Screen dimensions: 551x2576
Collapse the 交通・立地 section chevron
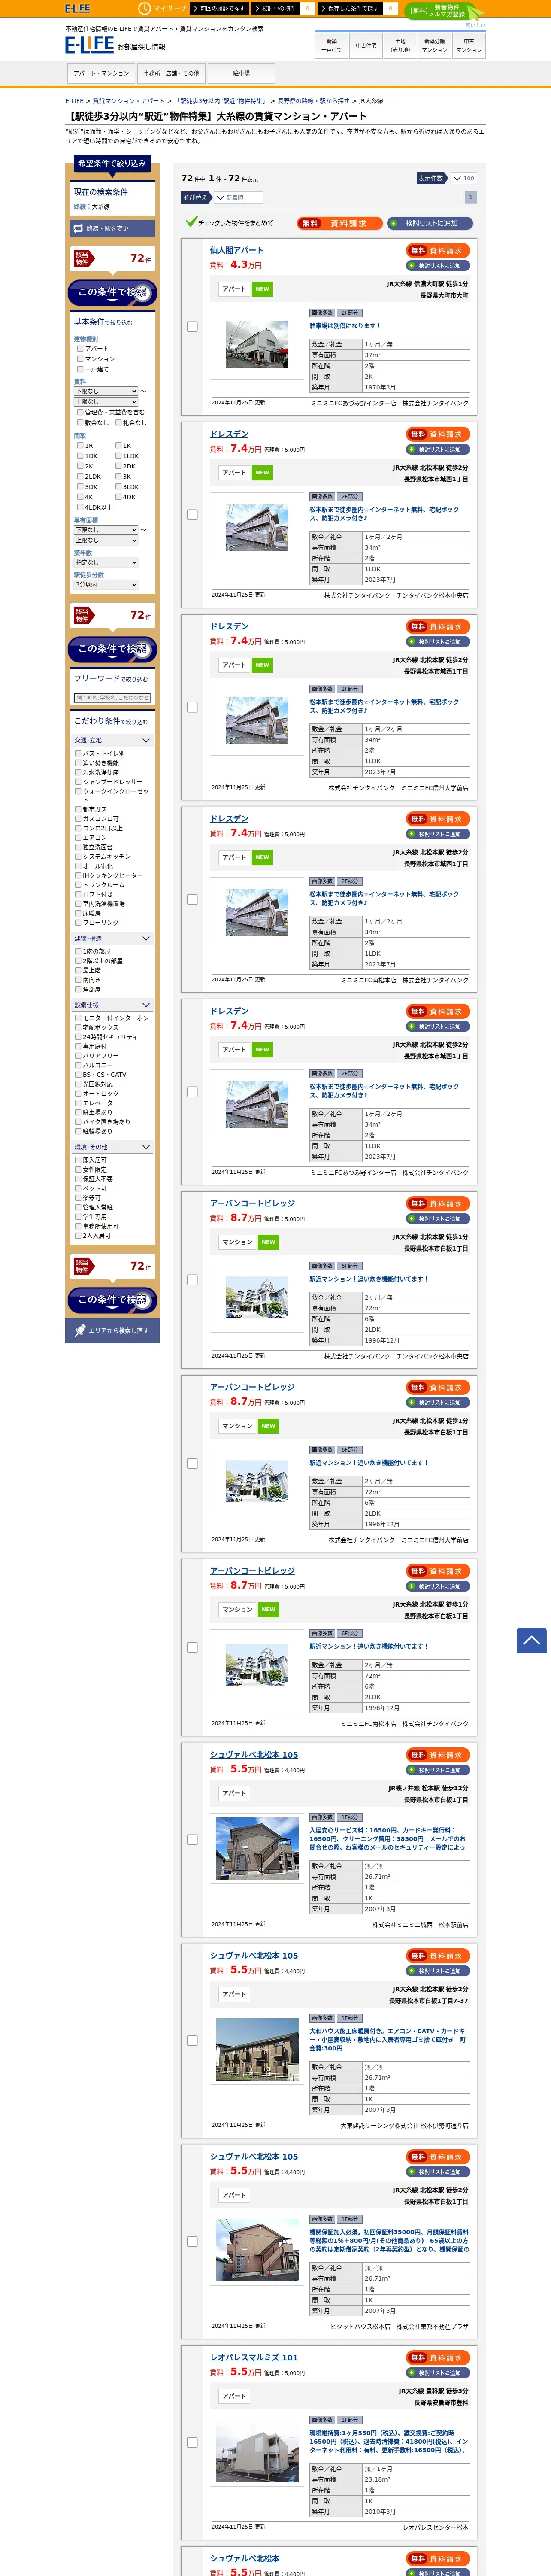coord(146,740)
